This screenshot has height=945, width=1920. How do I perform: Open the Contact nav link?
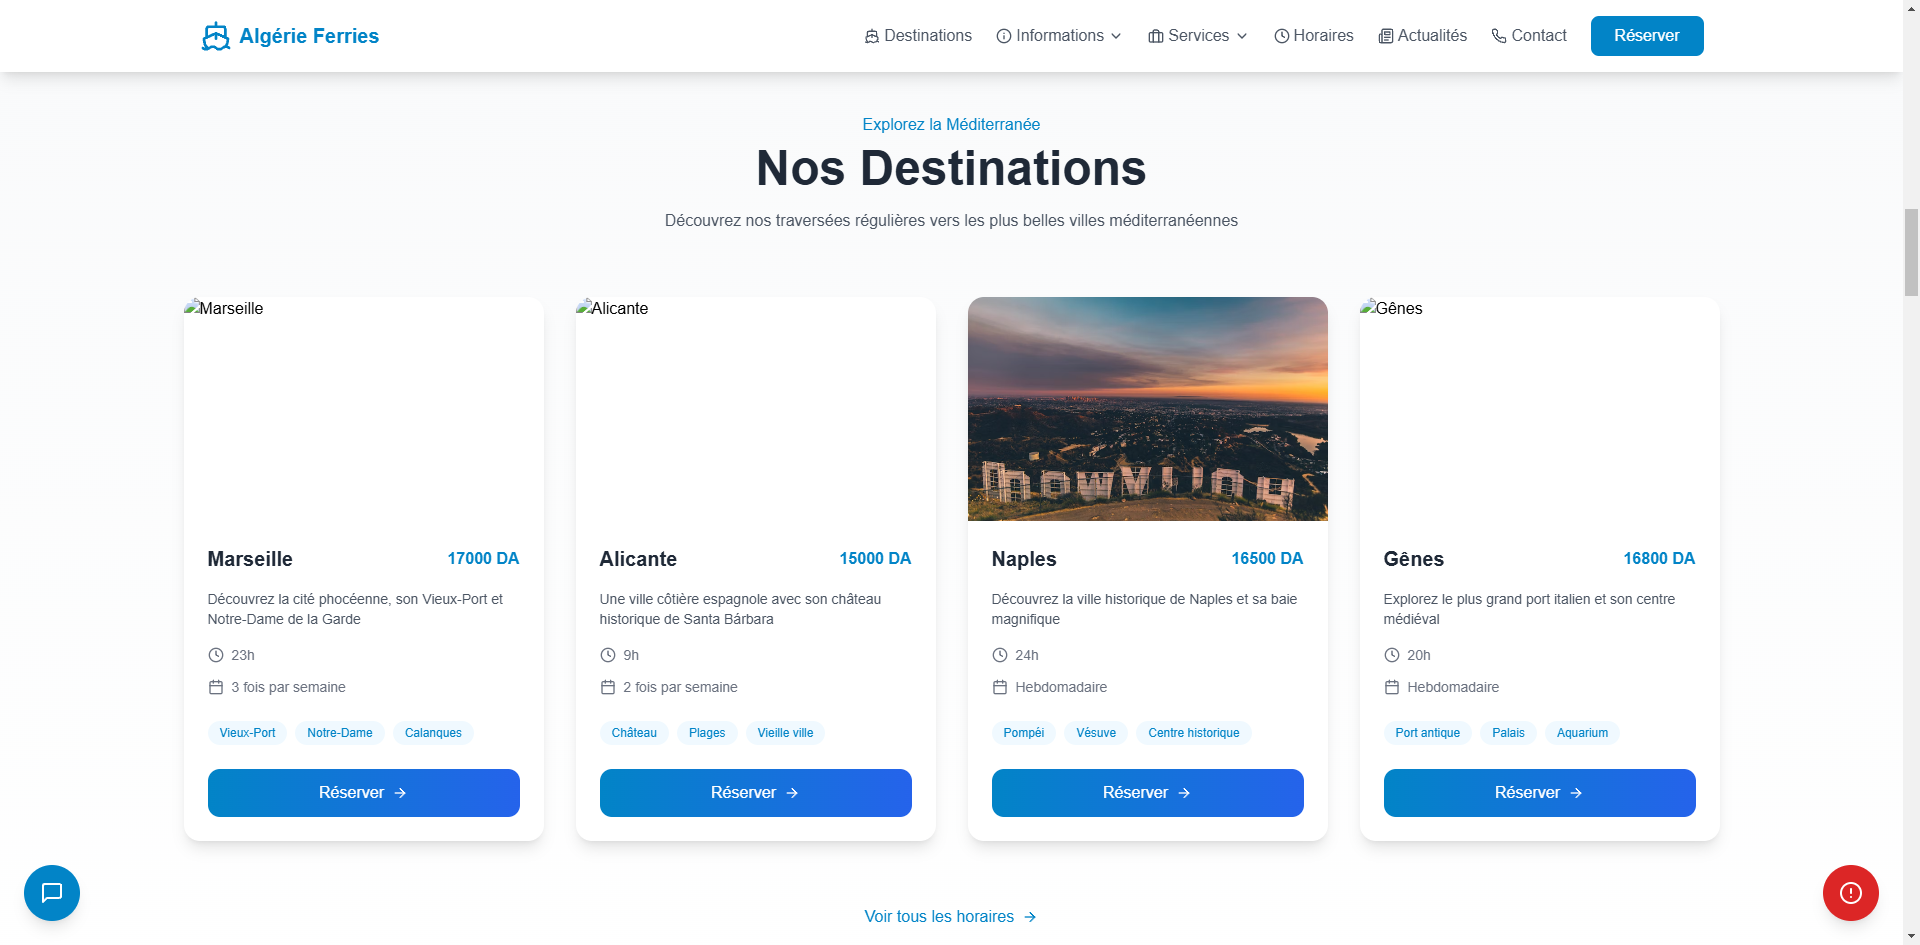[x=1529, y=36]
